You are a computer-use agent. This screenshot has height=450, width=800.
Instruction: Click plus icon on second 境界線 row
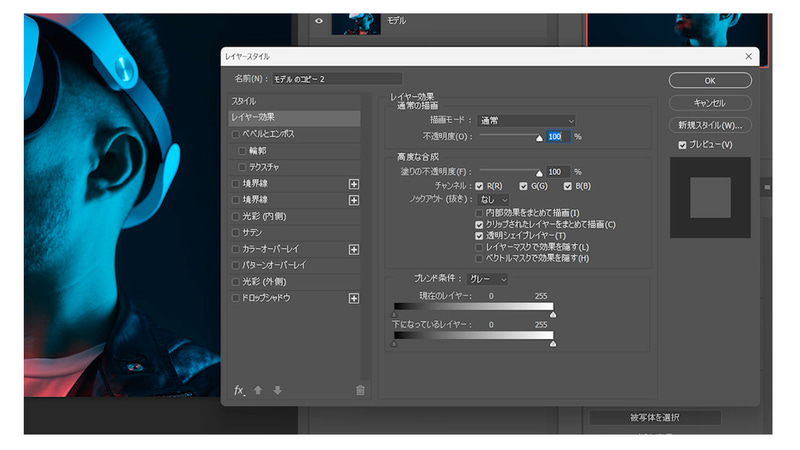coord(354,200)
